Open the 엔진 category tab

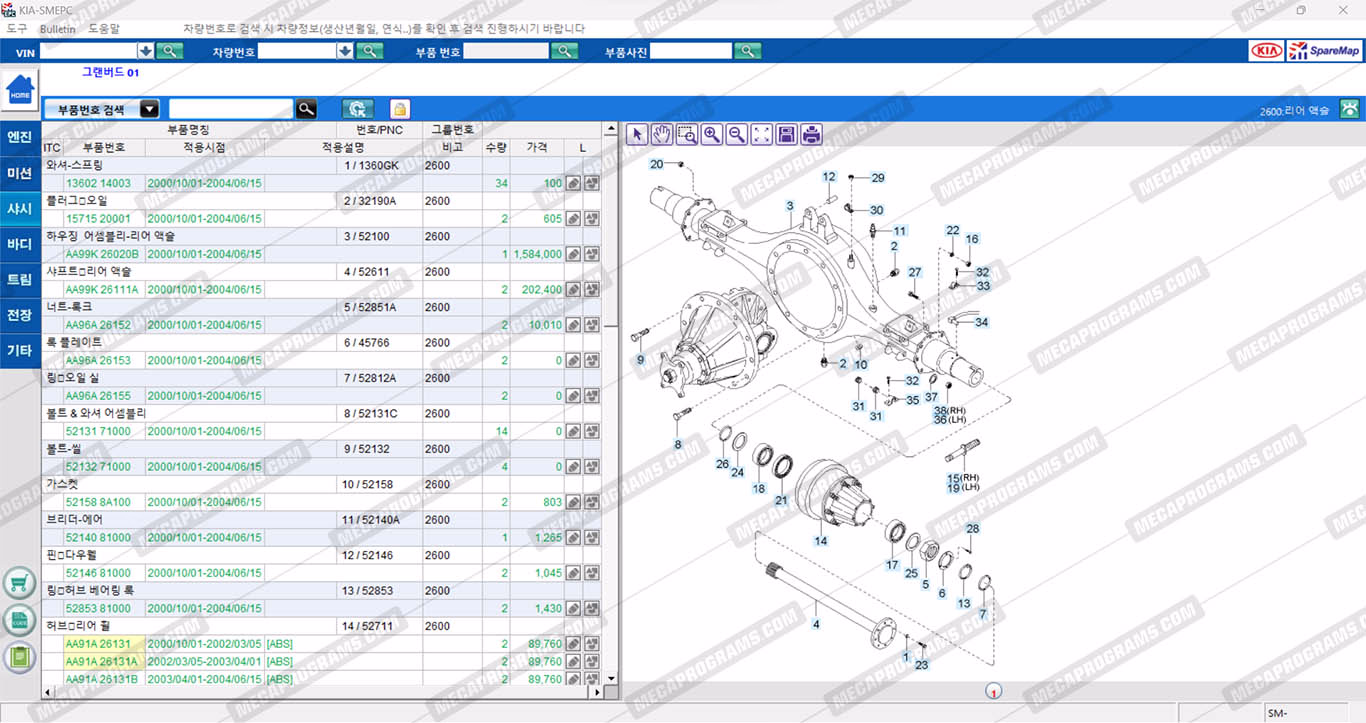tap(19, 137)
